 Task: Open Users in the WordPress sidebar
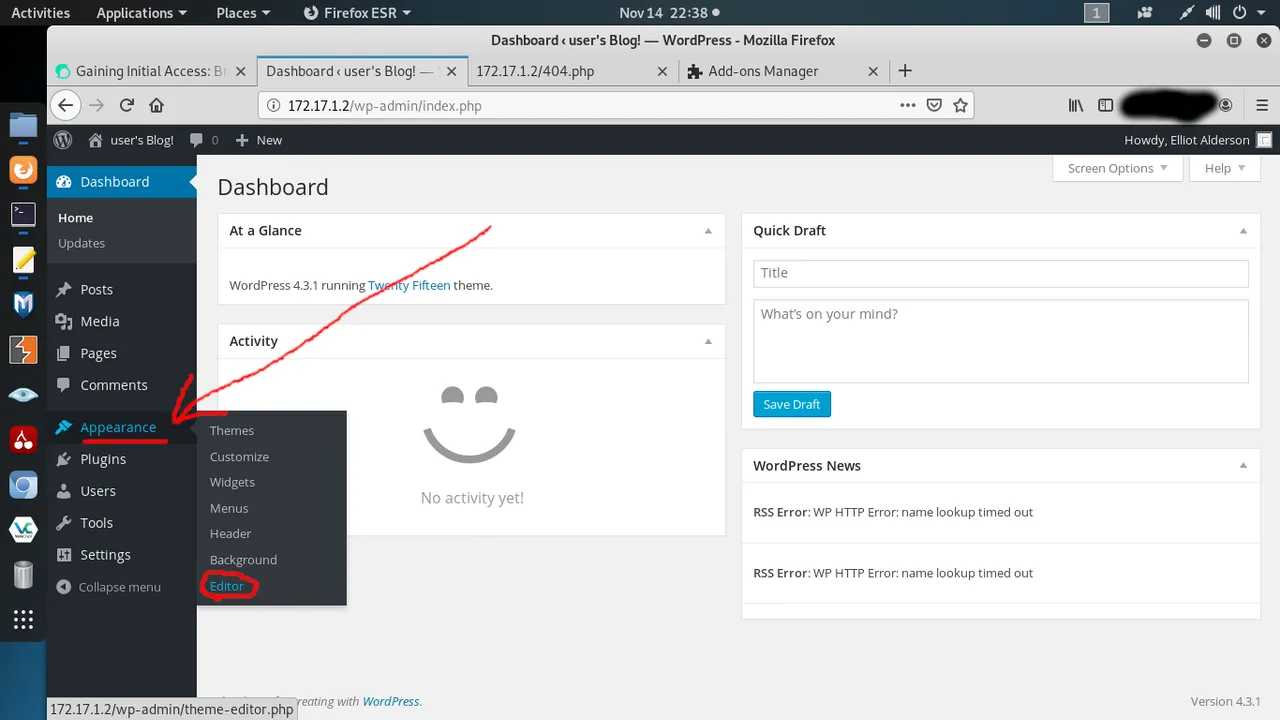tap(98, 491)
